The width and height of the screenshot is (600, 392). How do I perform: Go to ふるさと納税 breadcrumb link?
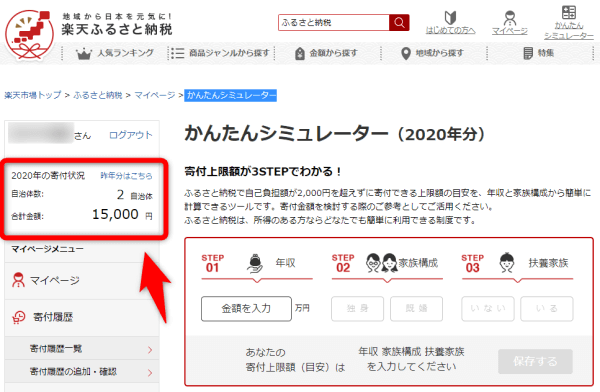(x=98, y=95)
